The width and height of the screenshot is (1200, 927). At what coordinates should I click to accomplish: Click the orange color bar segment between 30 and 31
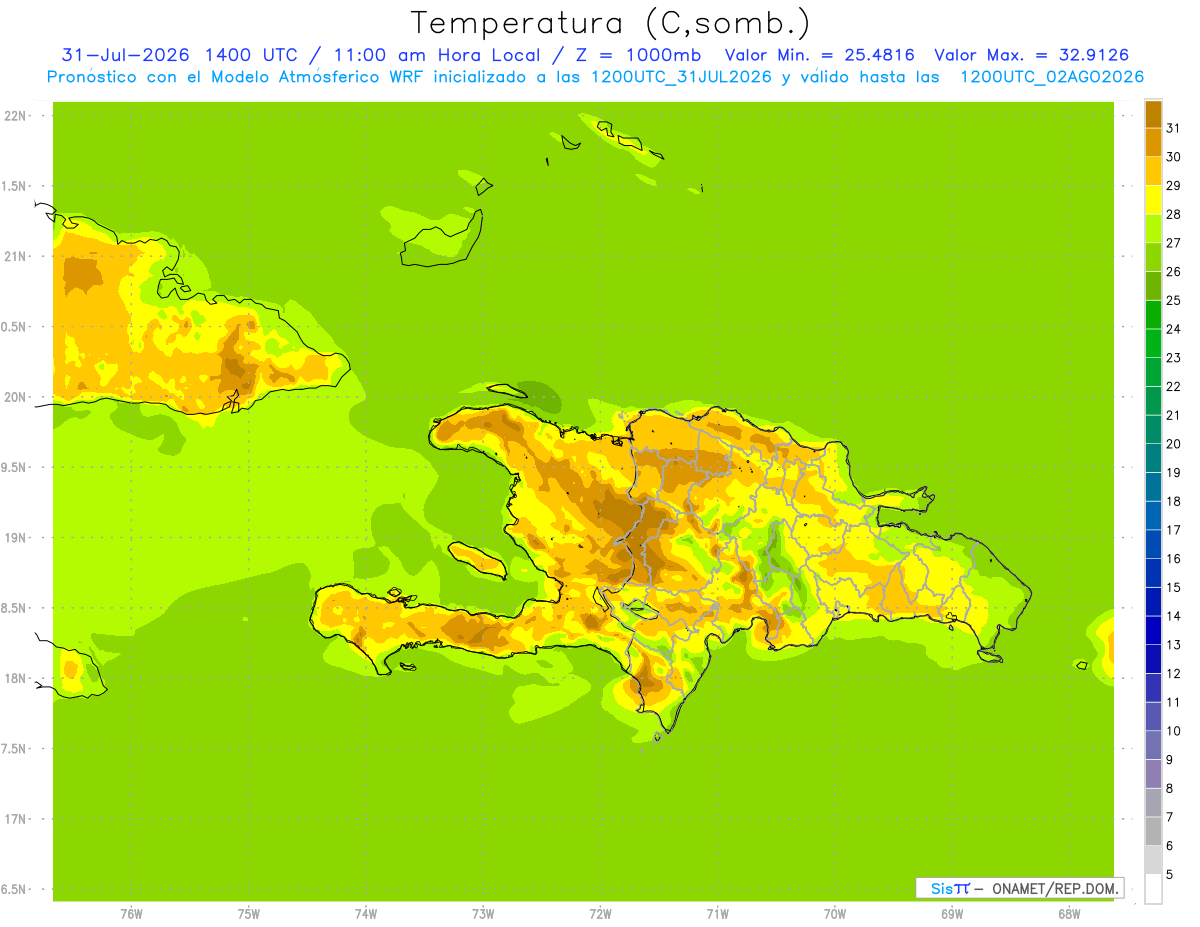tap(1153, 142)
